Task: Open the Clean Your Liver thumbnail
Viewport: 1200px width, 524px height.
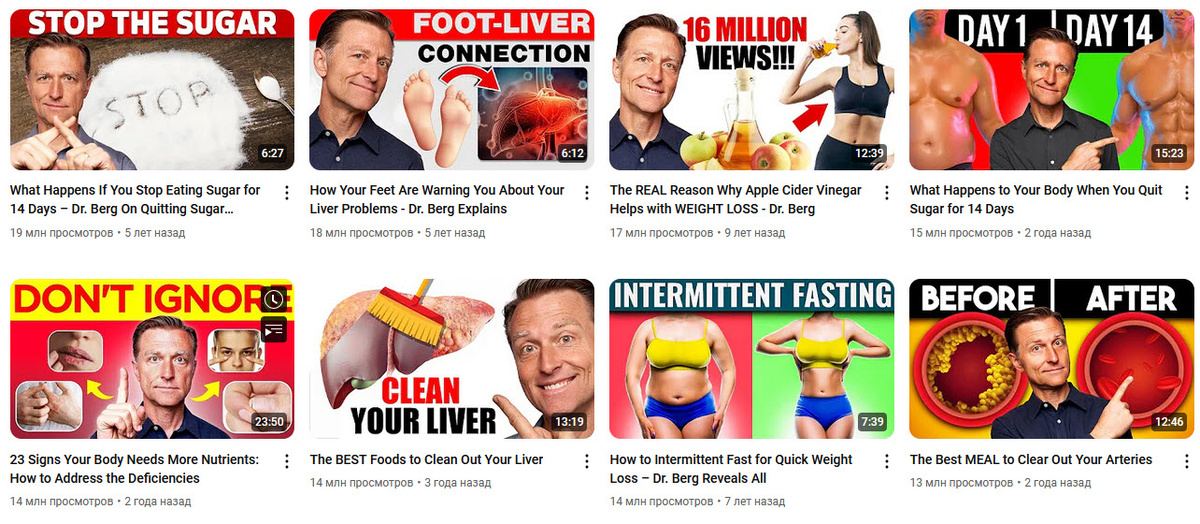Action: (452, 359)
